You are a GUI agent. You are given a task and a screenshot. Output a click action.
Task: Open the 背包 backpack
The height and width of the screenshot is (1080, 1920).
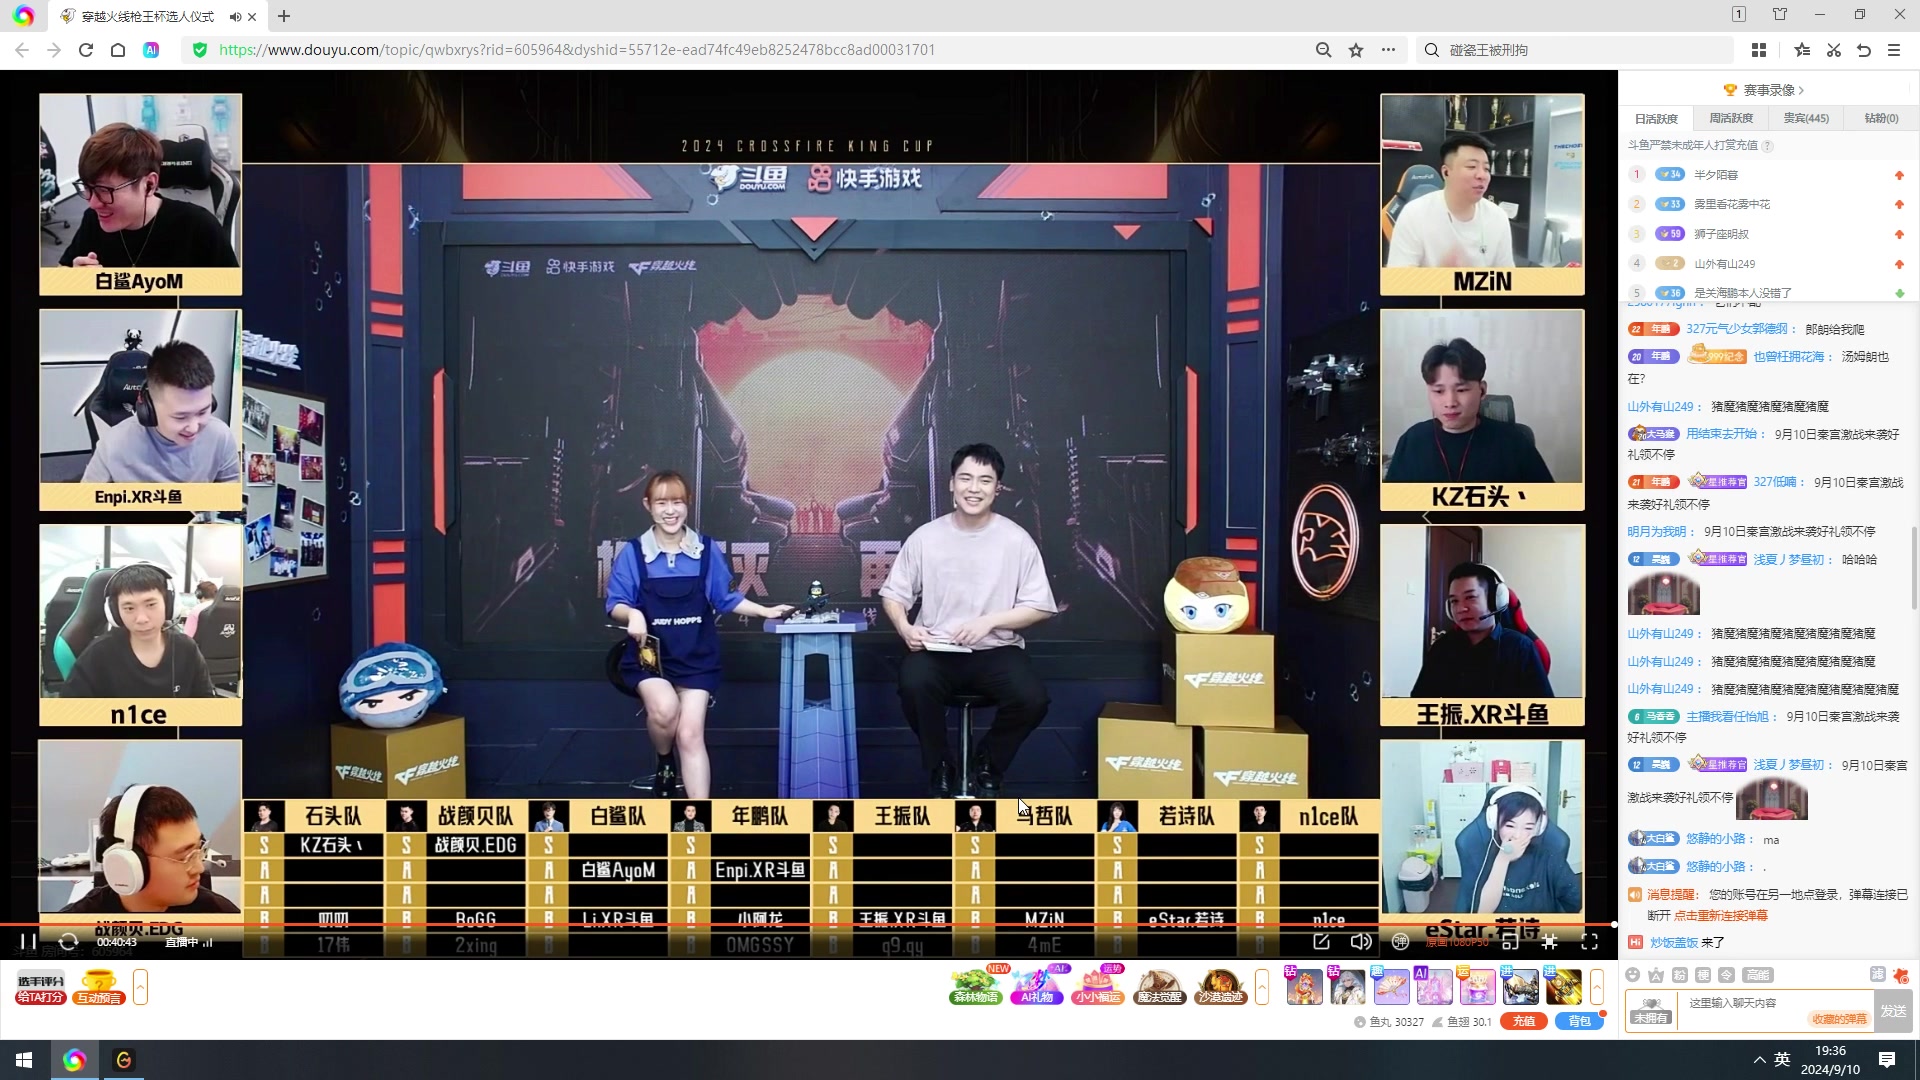[x=1579, y=1021]
